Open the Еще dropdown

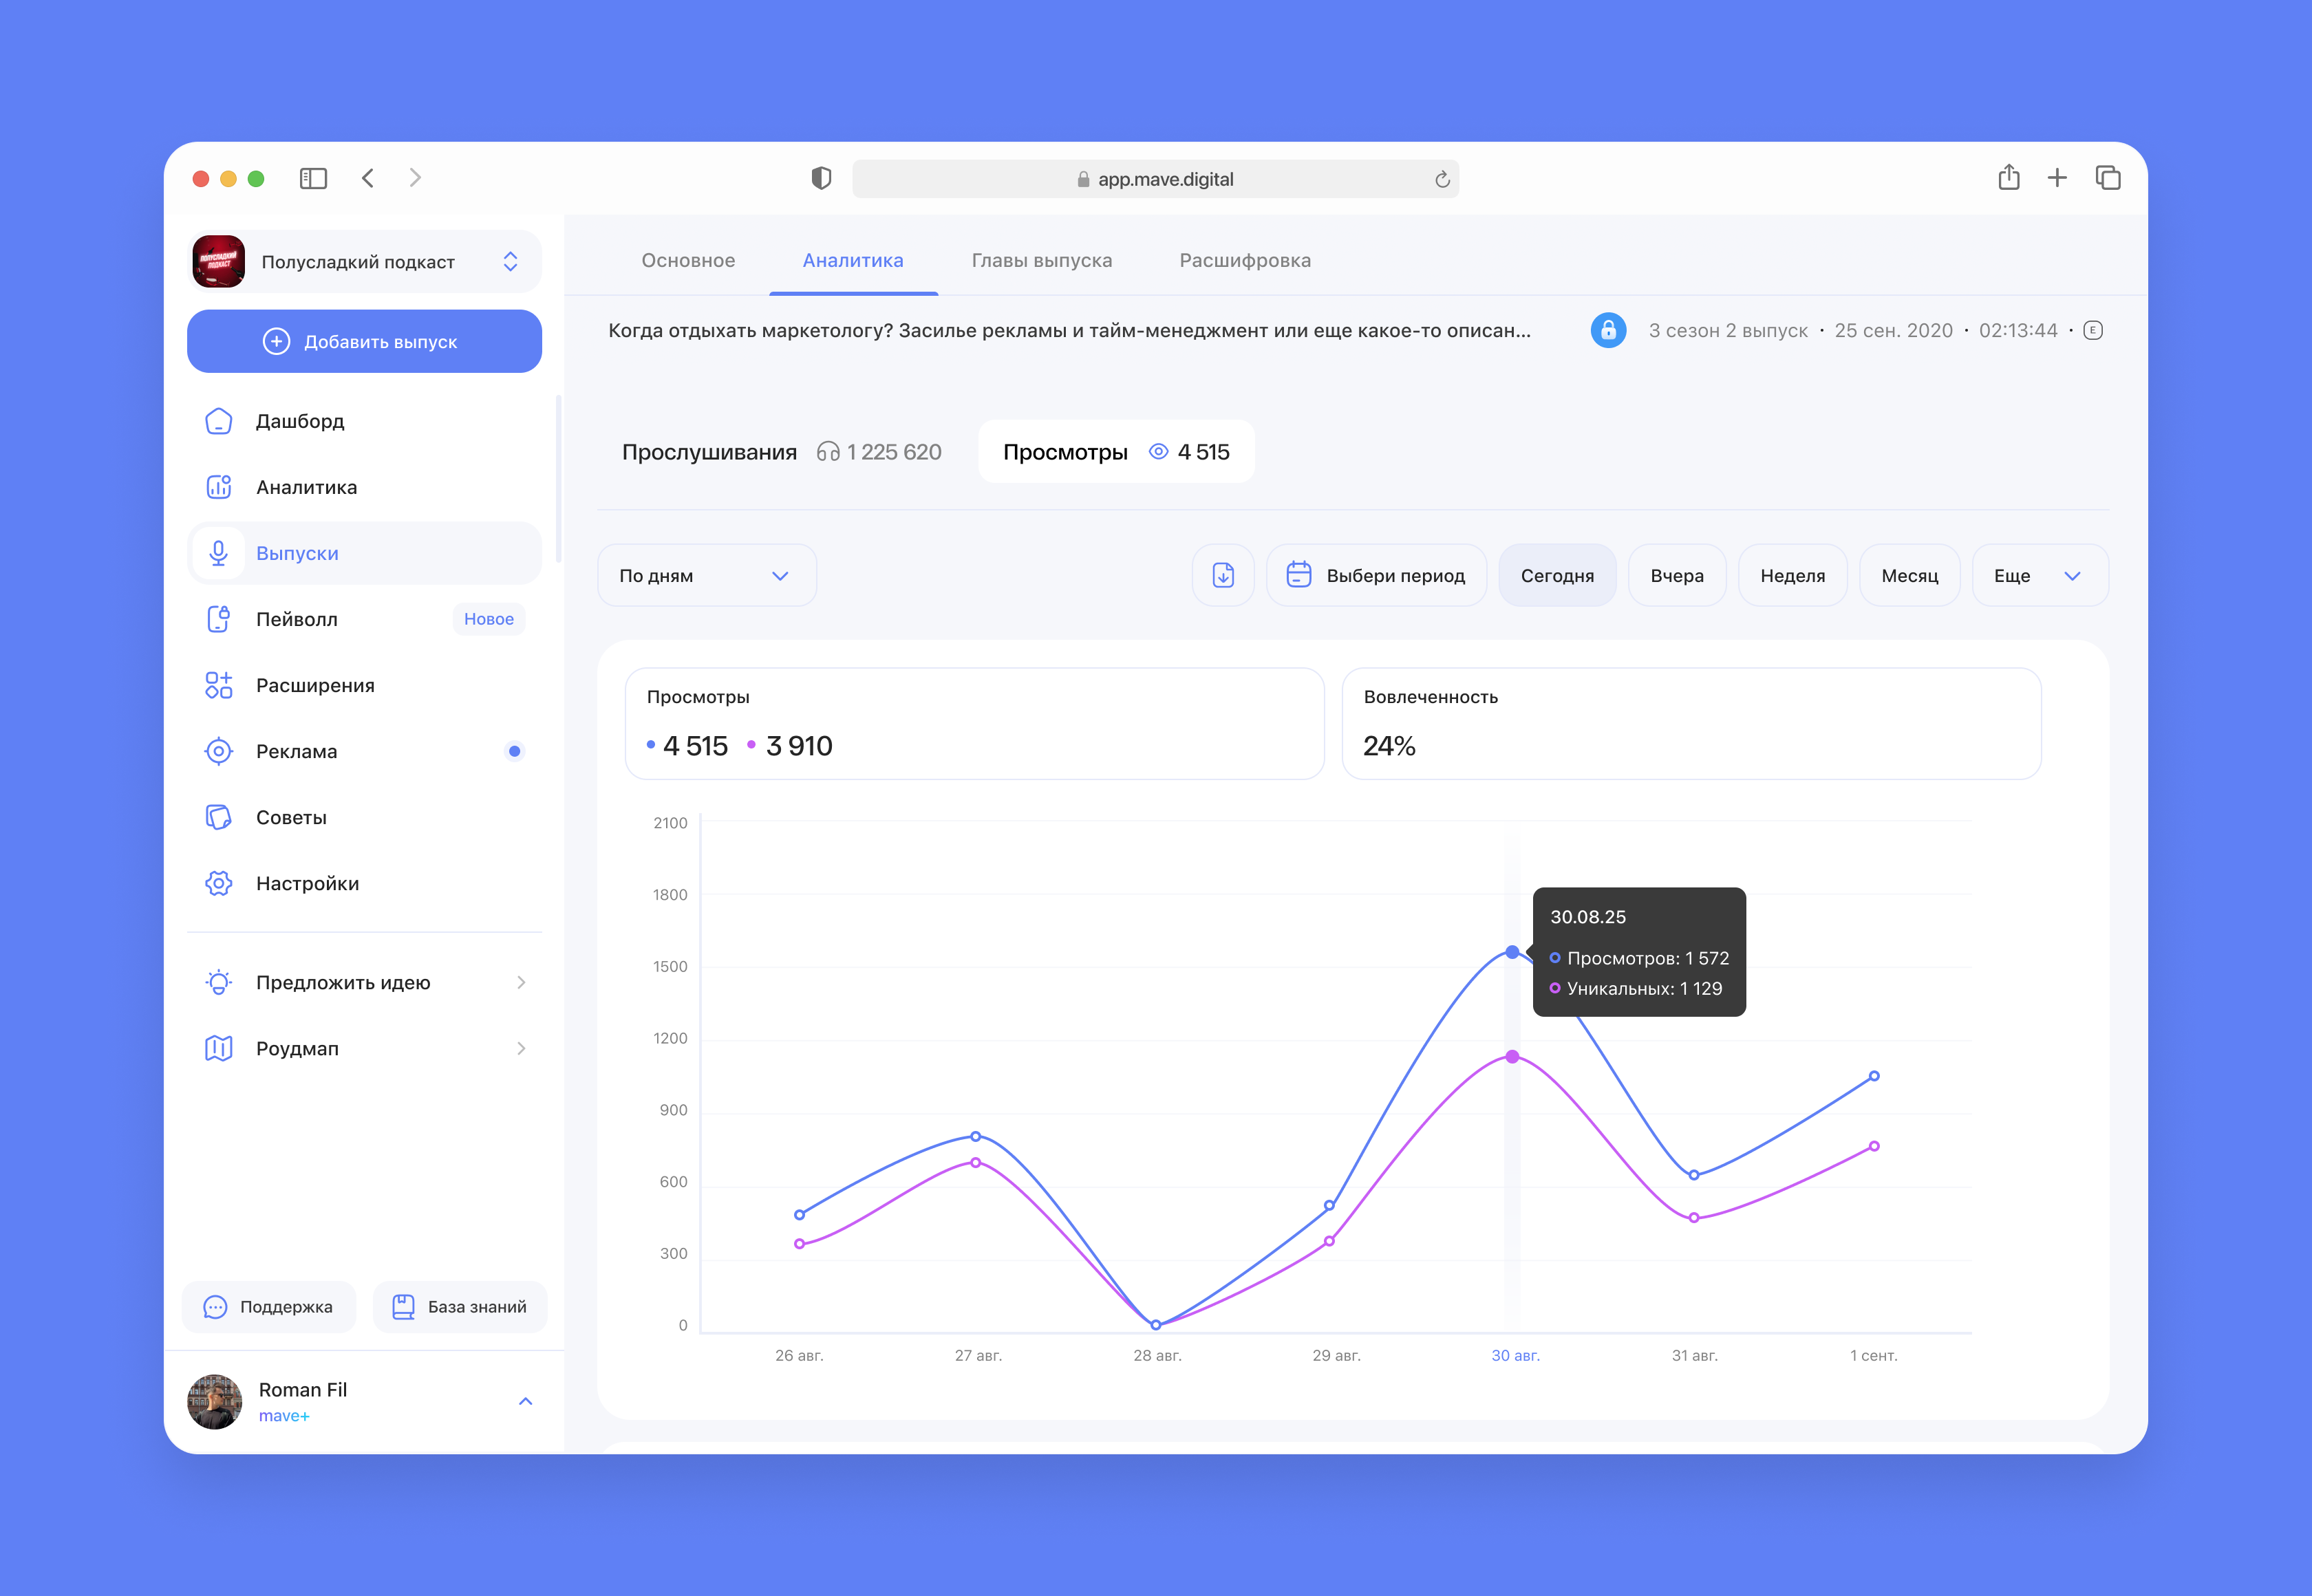pyautogui.click(x=2040, y=575)
